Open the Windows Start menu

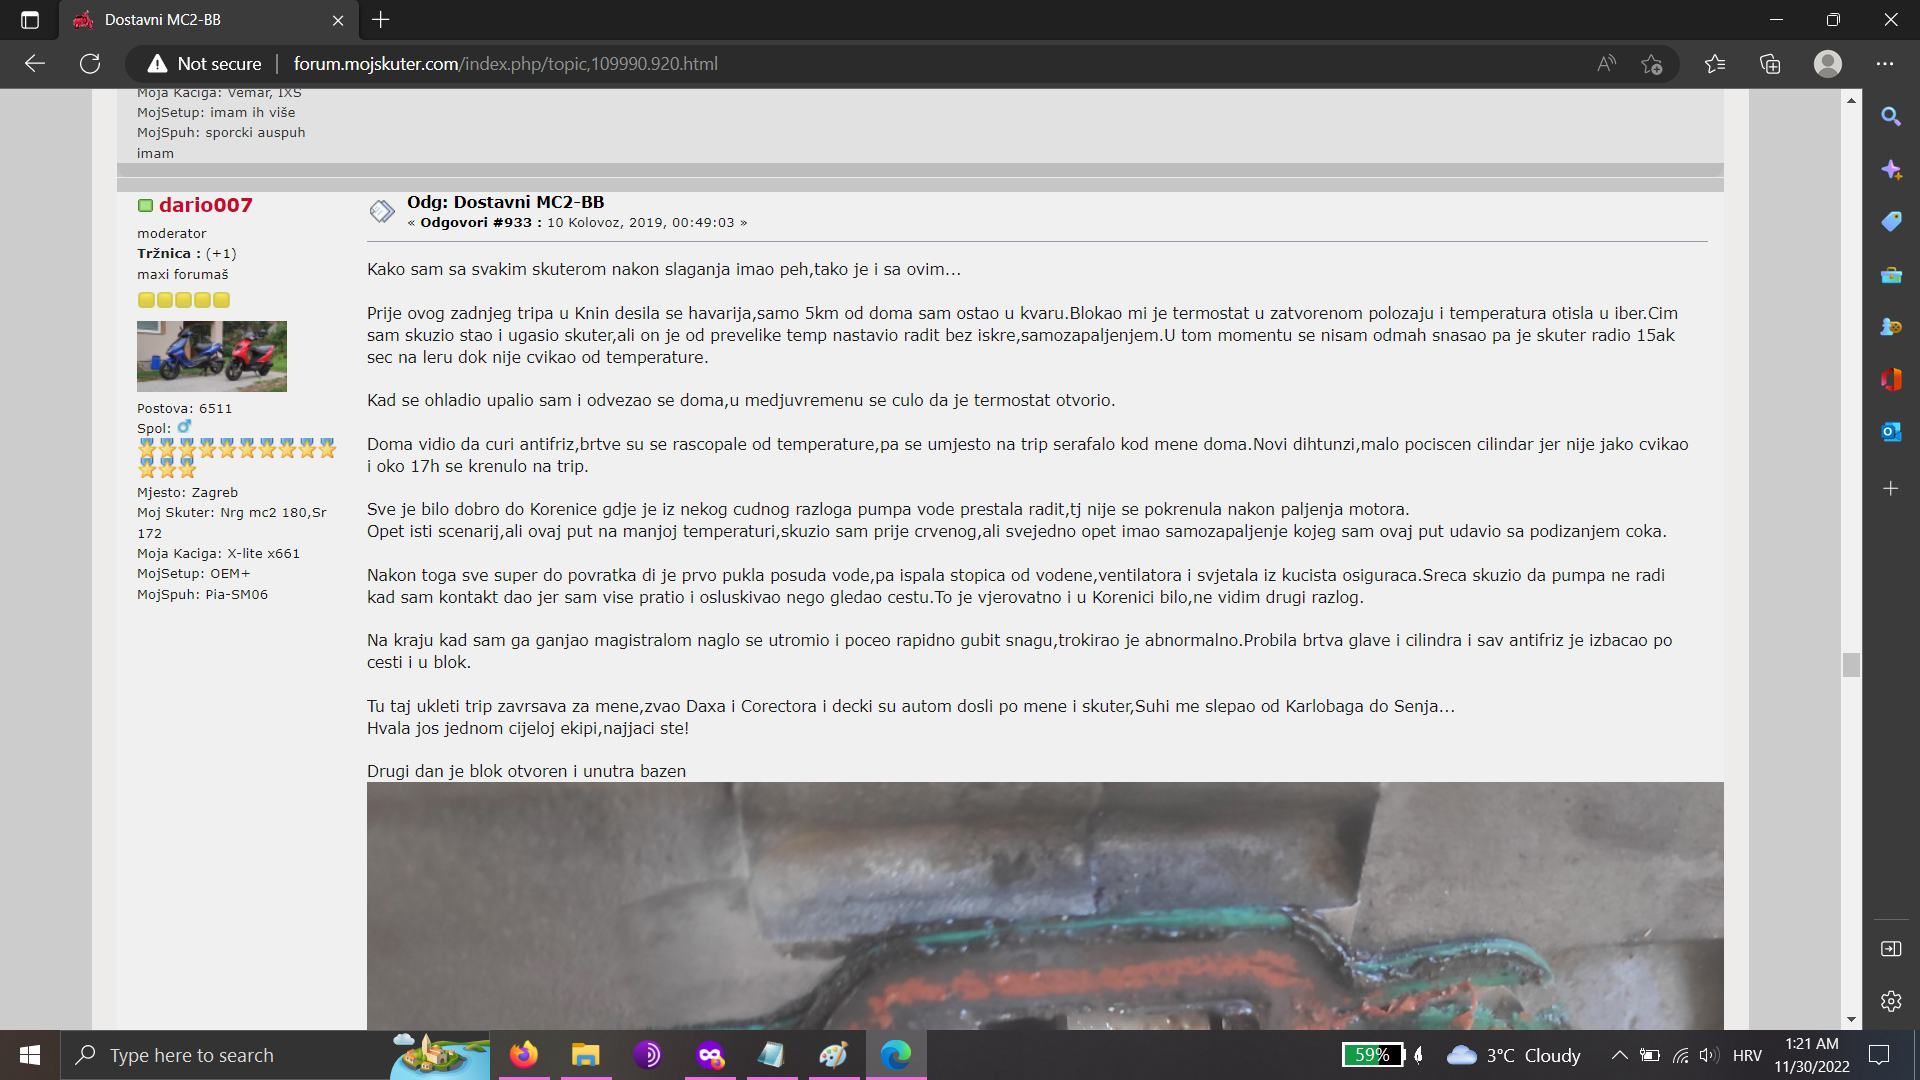pyautogui.click(x=30, y=1055)
